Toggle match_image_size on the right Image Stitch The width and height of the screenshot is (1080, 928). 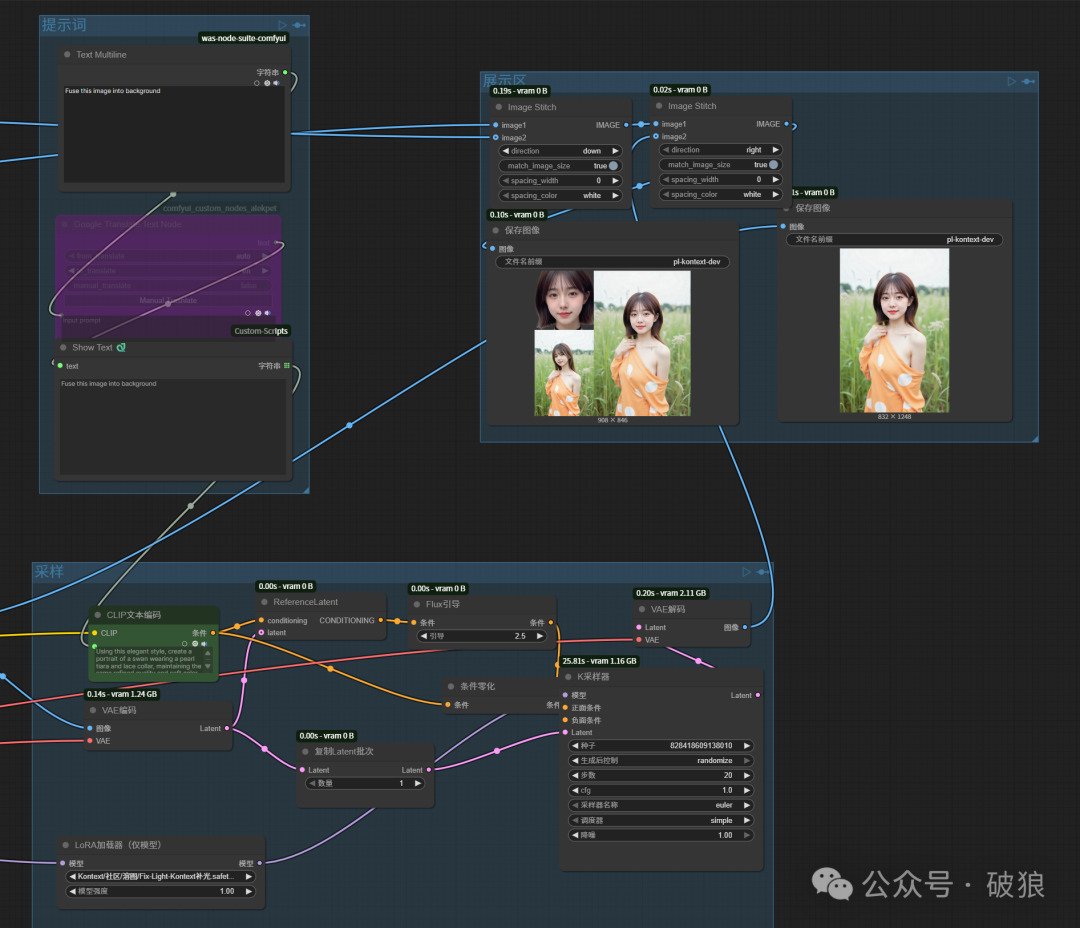pyautogui.click(x=773, y=165)
